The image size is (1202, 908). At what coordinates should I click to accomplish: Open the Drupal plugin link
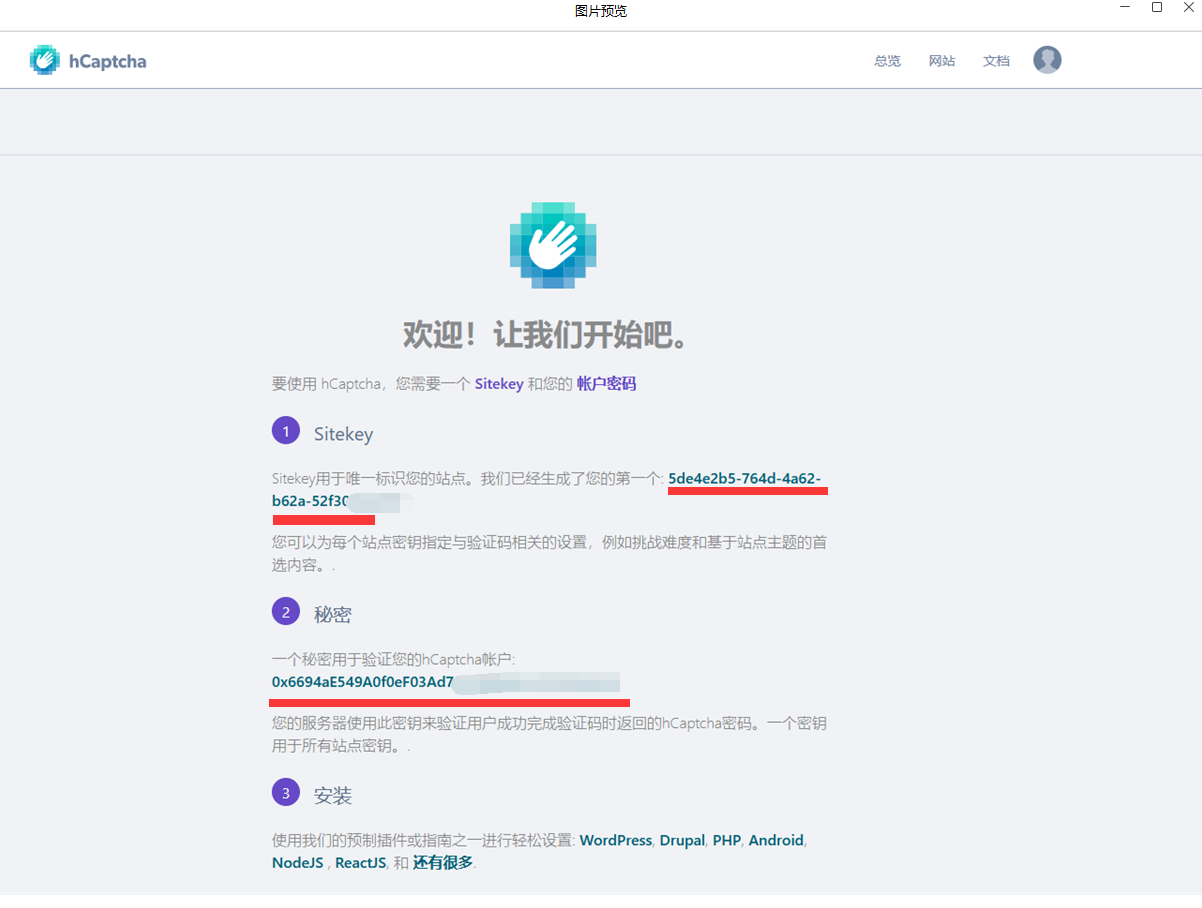tap(682, 840)
